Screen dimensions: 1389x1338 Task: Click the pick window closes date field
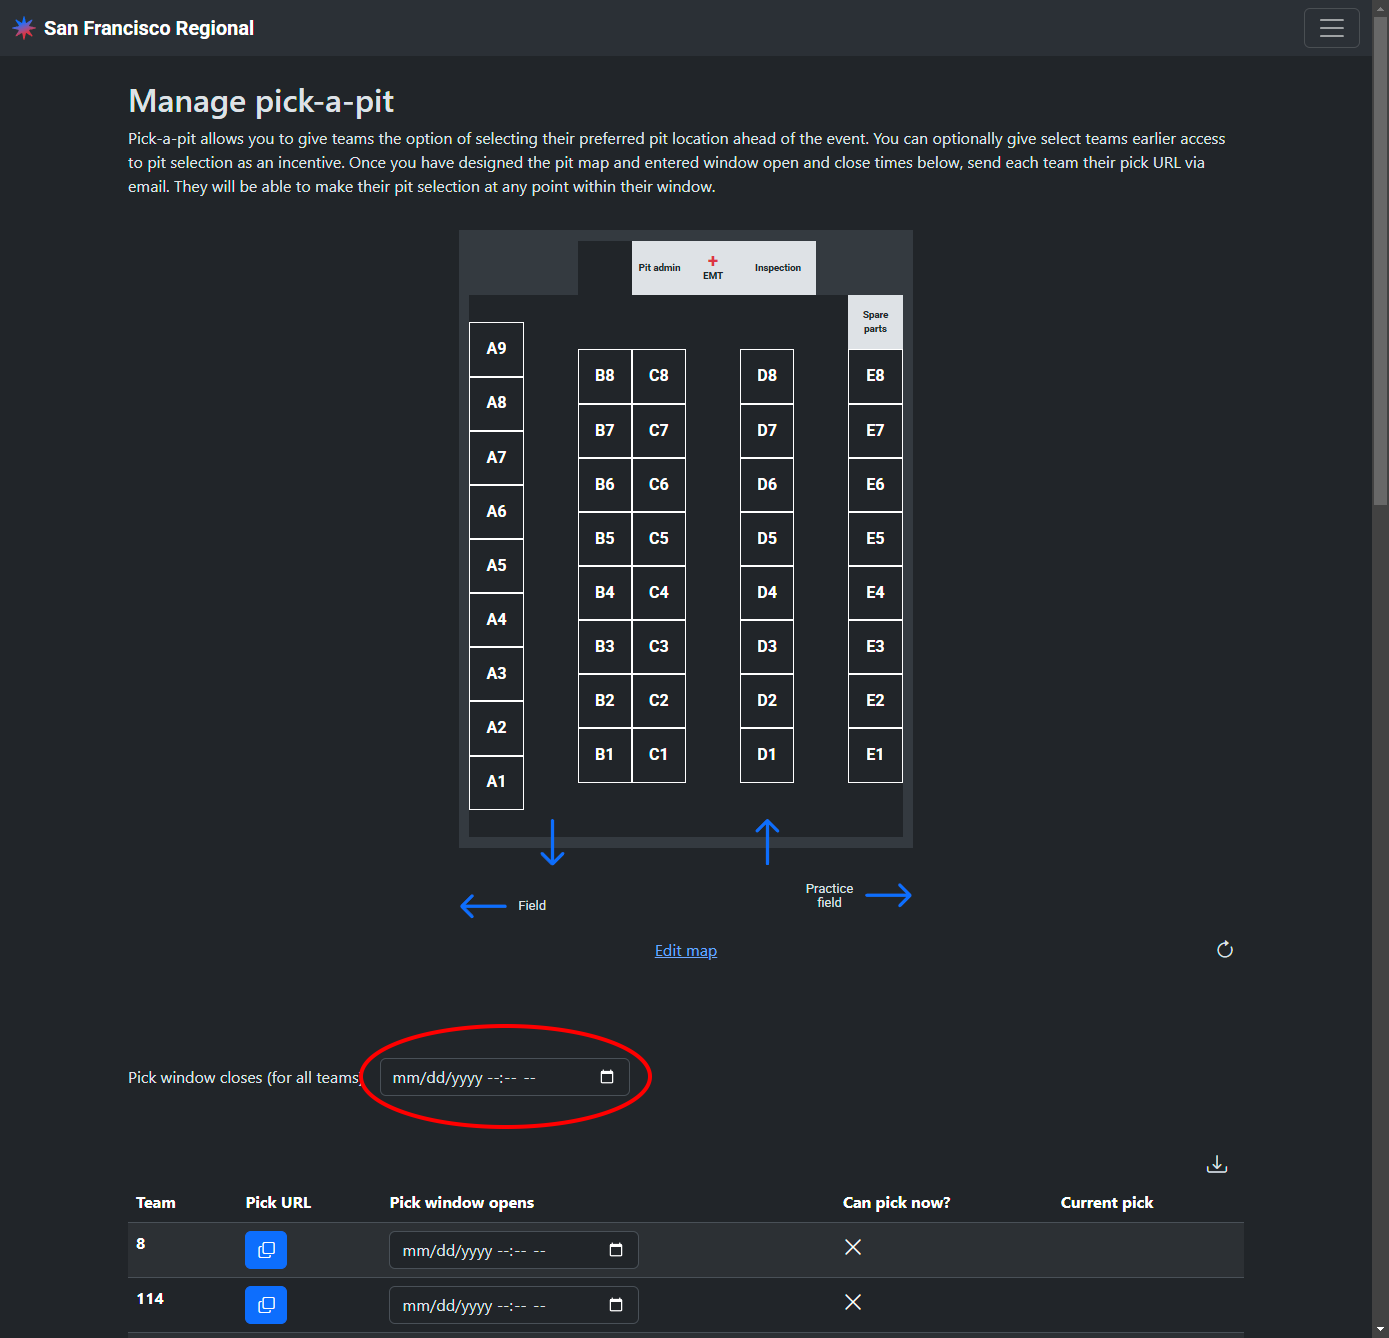[x=480, y=1078]
